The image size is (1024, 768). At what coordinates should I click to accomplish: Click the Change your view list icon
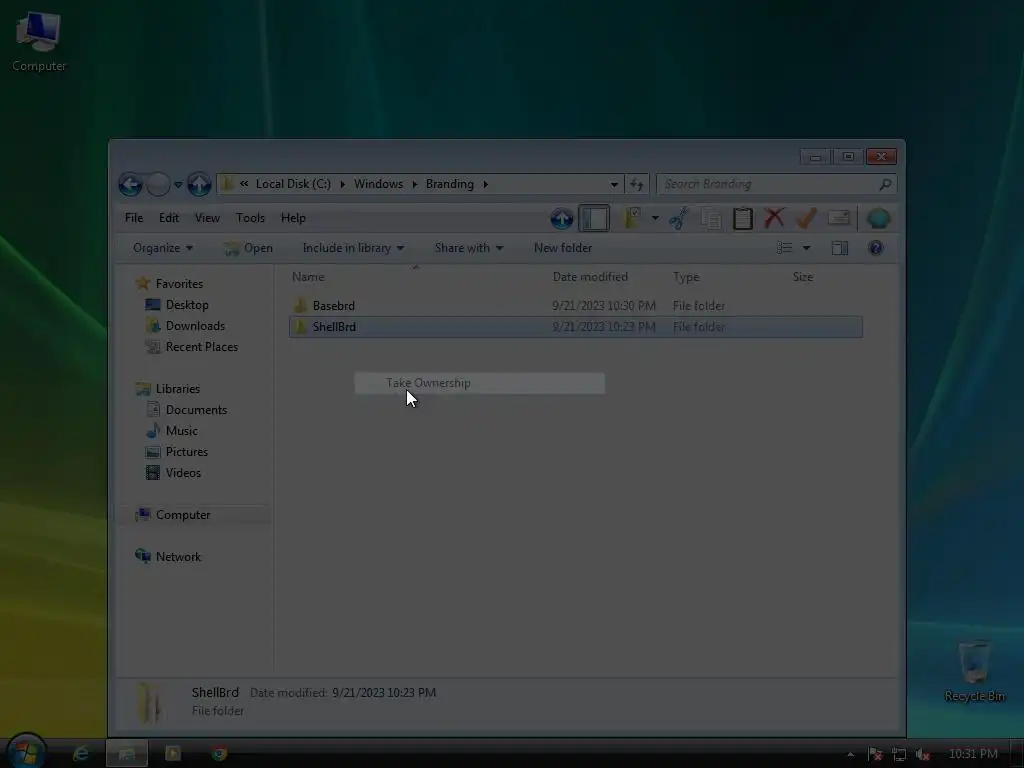(x=784, y=248)
